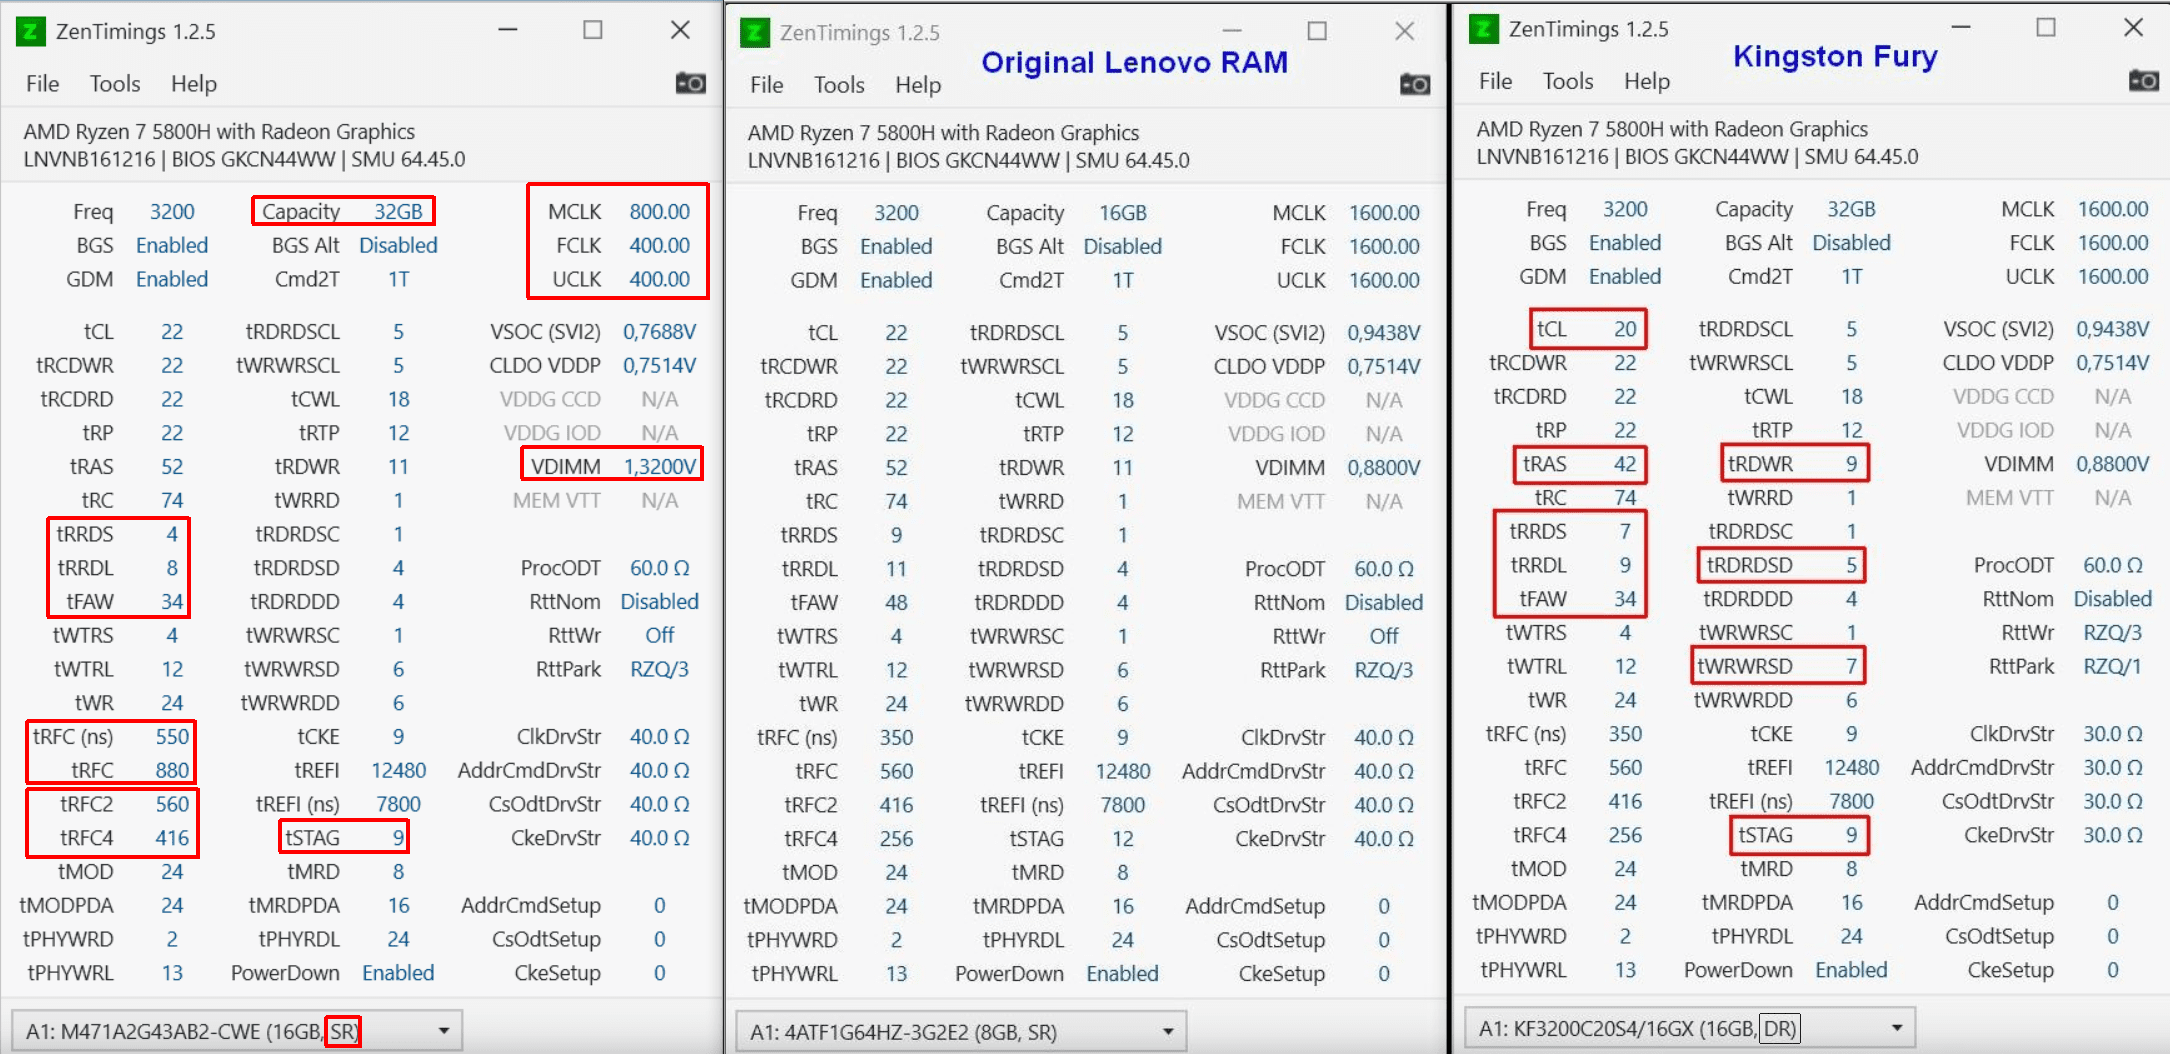The width and height of the screenshot is (2170, 1054).
Task: Click the Capacity value 16GB in the Original Lenovo RAM window
Action: tap(1123, 213)
